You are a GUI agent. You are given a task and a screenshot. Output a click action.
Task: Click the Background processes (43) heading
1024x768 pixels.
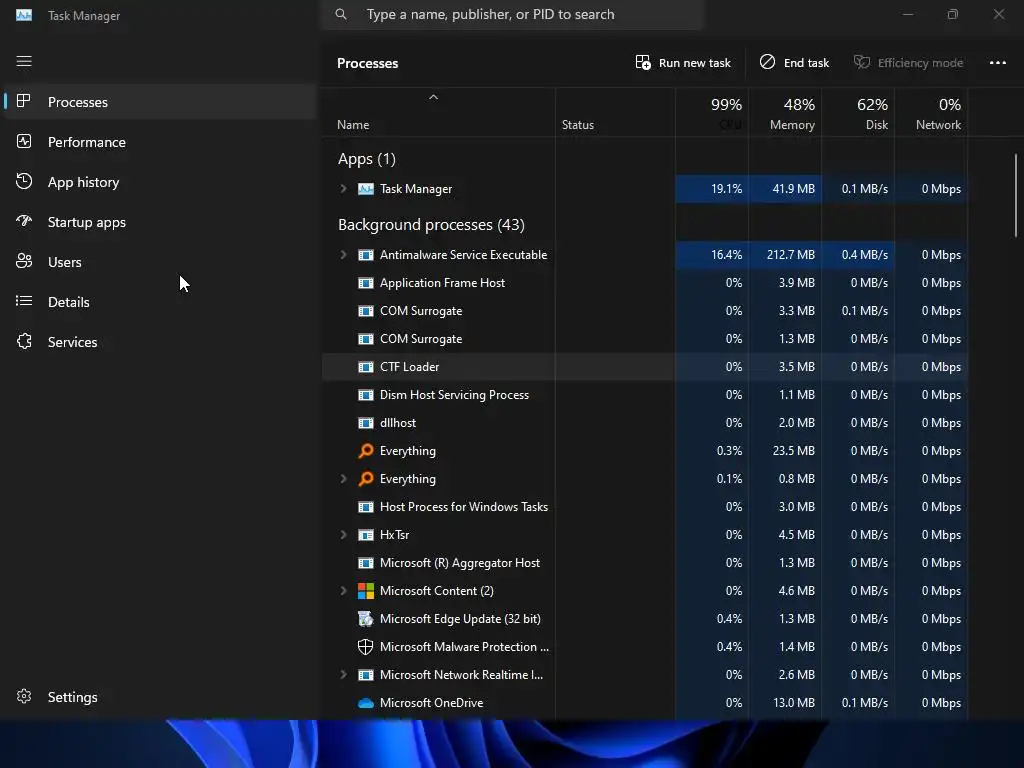click(431, 225)
